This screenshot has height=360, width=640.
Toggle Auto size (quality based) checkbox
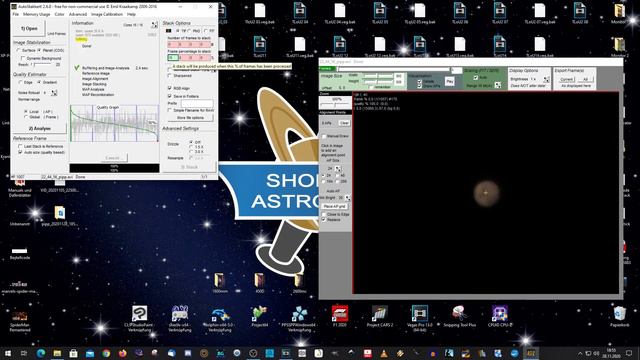(x=20, y=152)
